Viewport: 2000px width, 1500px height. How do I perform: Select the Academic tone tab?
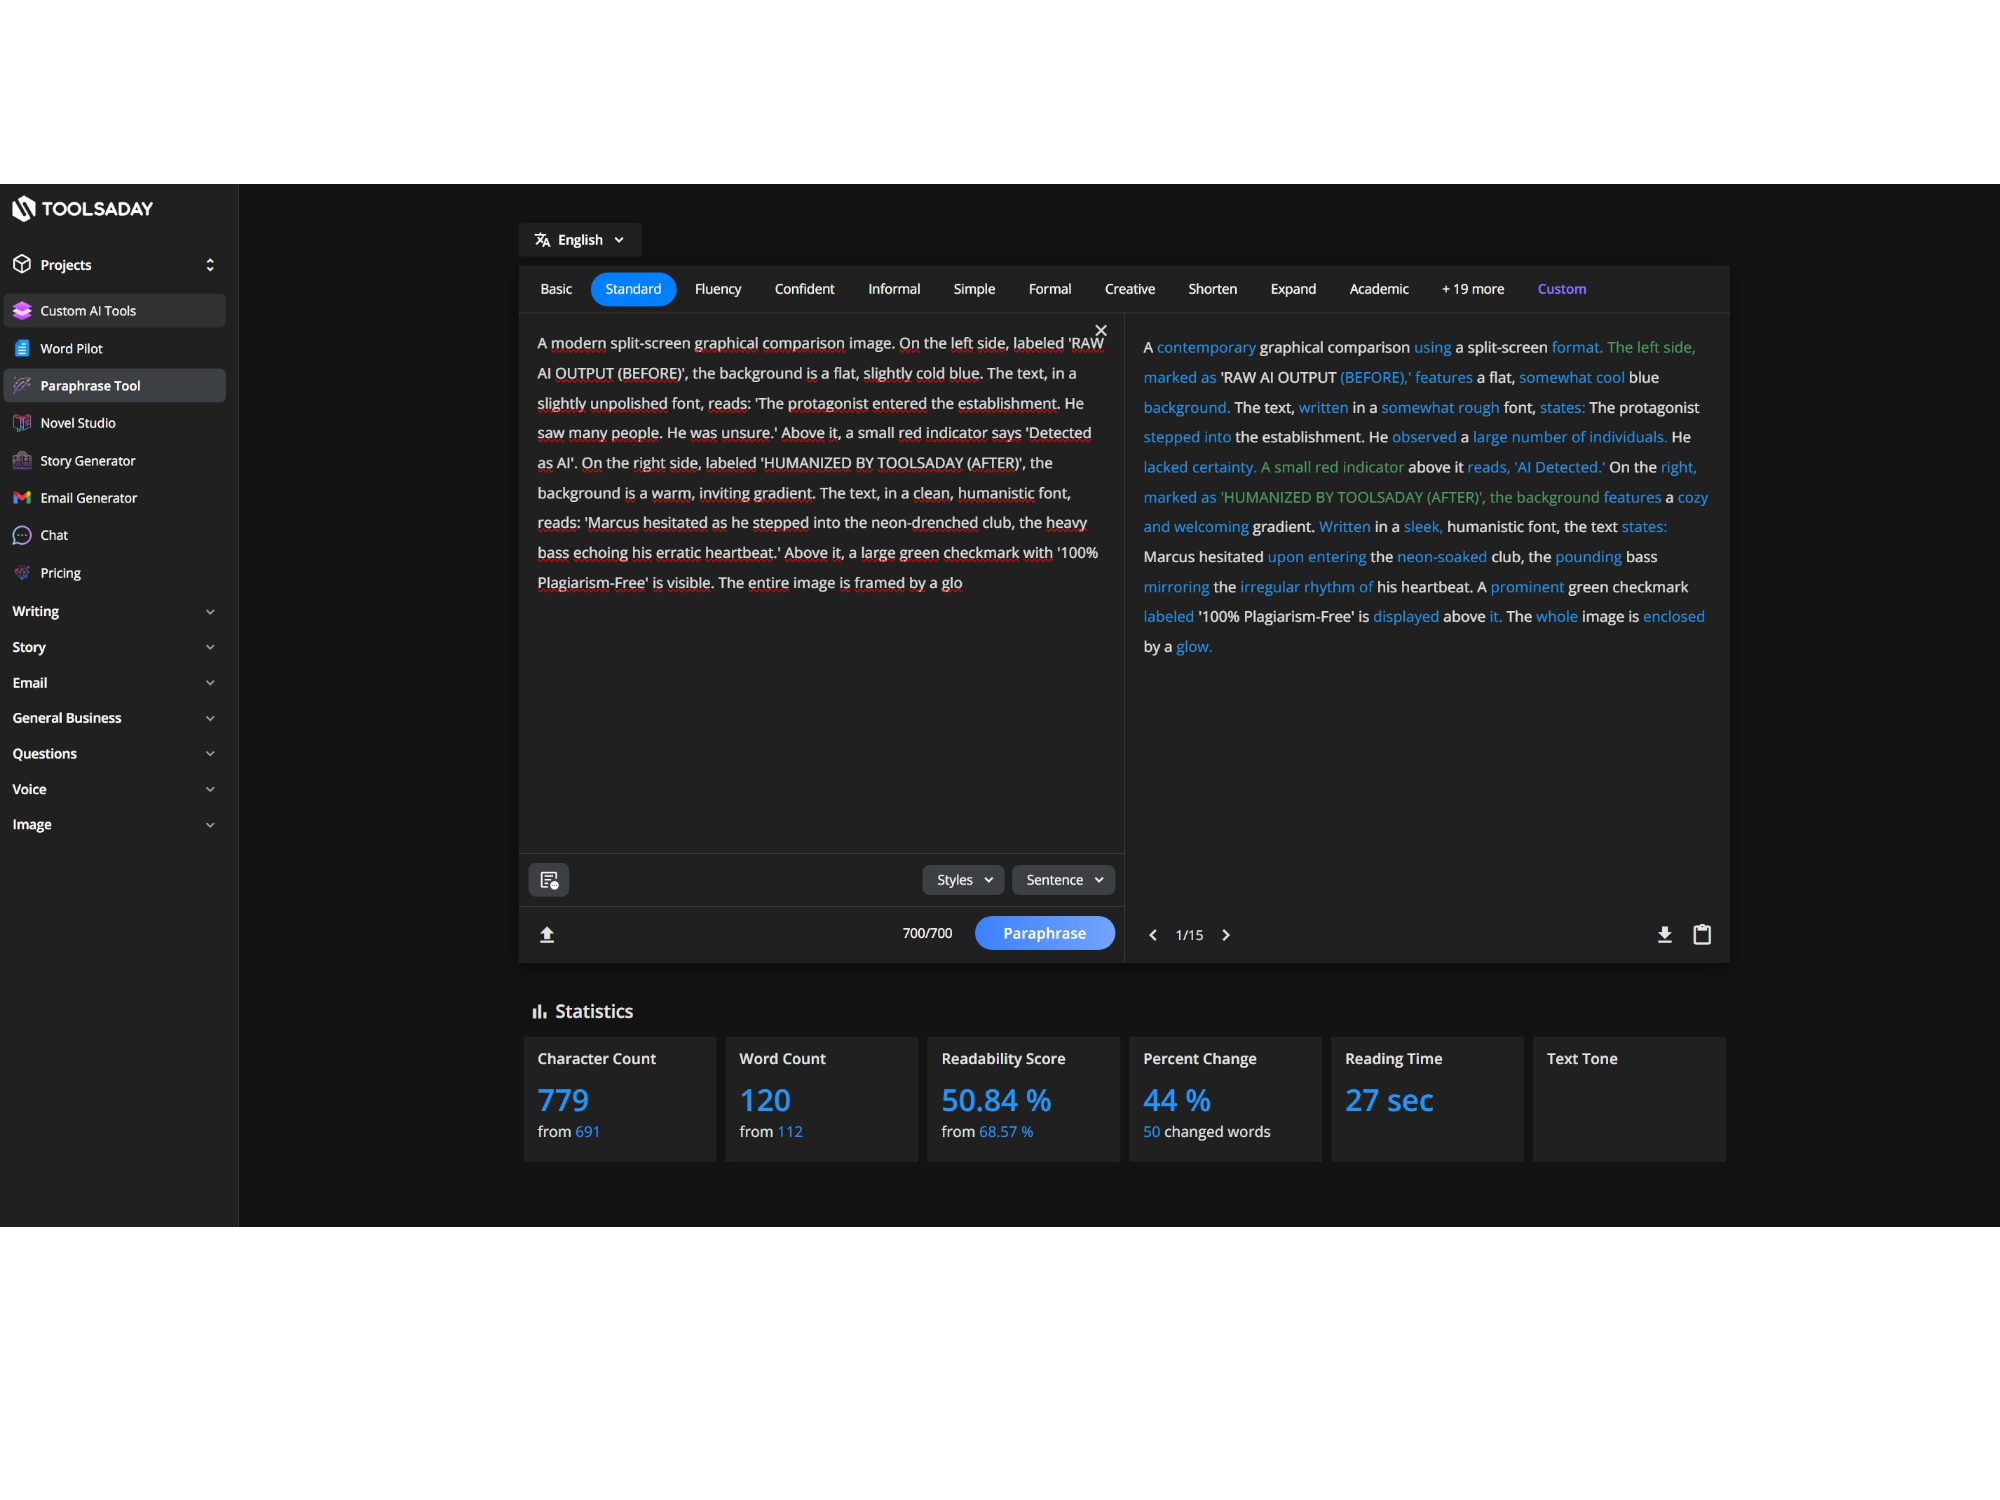click(x=1378, y=289)
